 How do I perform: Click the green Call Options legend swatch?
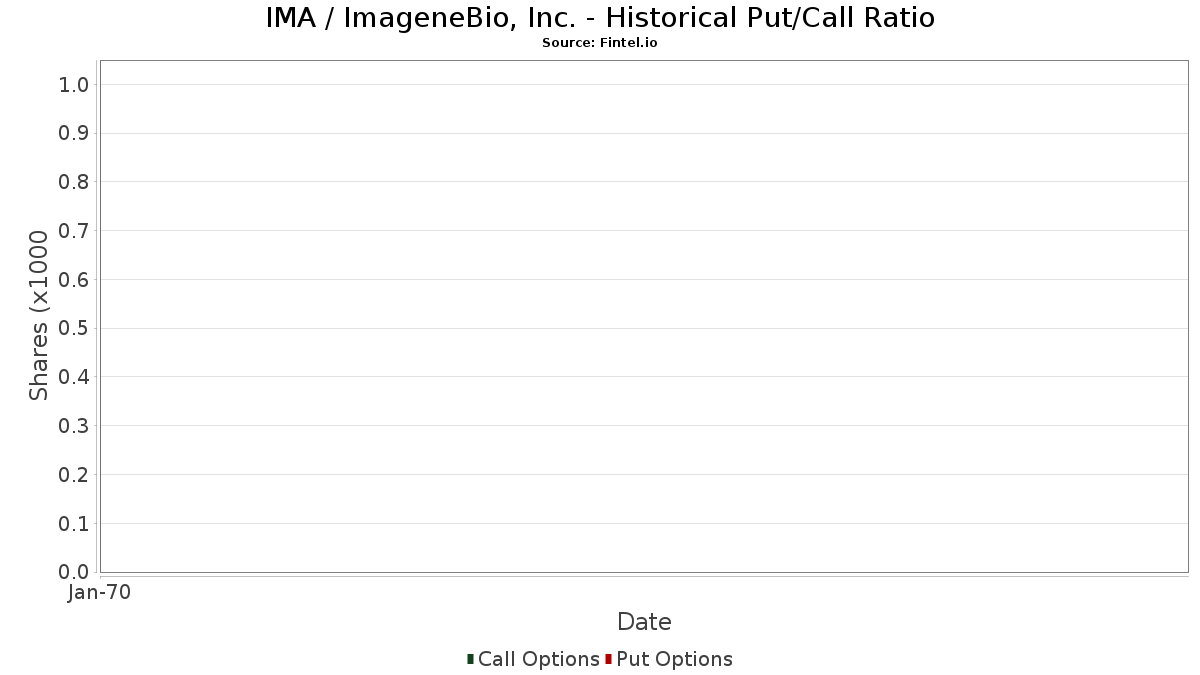[x=470, y=659]
